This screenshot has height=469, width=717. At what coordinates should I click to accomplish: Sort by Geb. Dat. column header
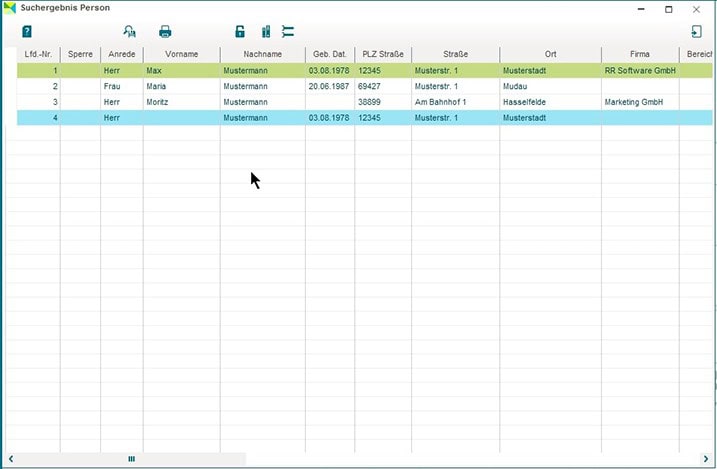330,54
